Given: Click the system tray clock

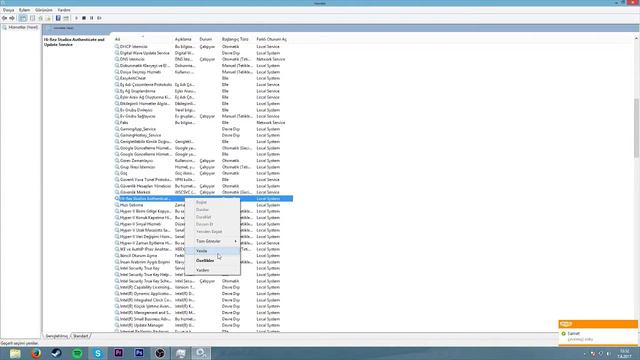Looking at the screenshot, I should [624, 353].
